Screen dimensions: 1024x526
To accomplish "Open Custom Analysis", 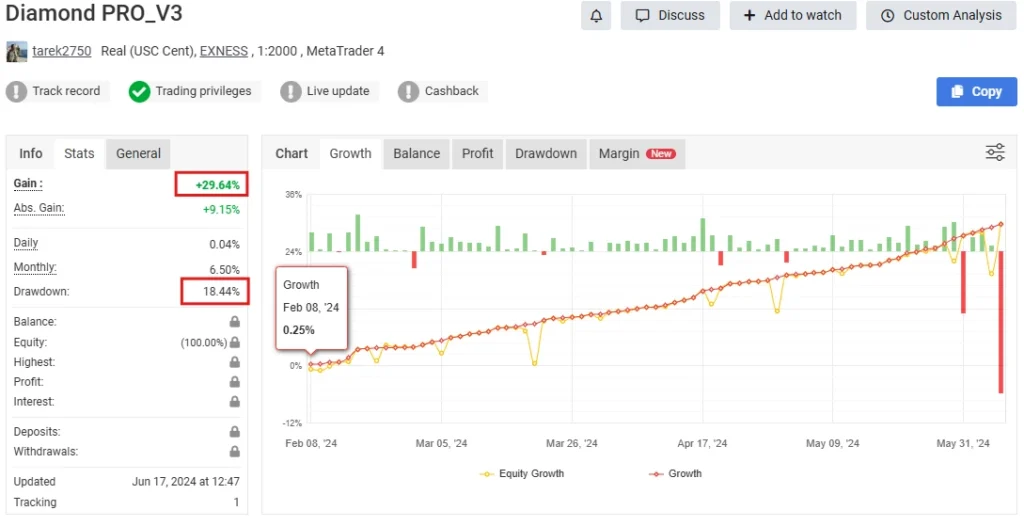I will [x=941, y=16].
